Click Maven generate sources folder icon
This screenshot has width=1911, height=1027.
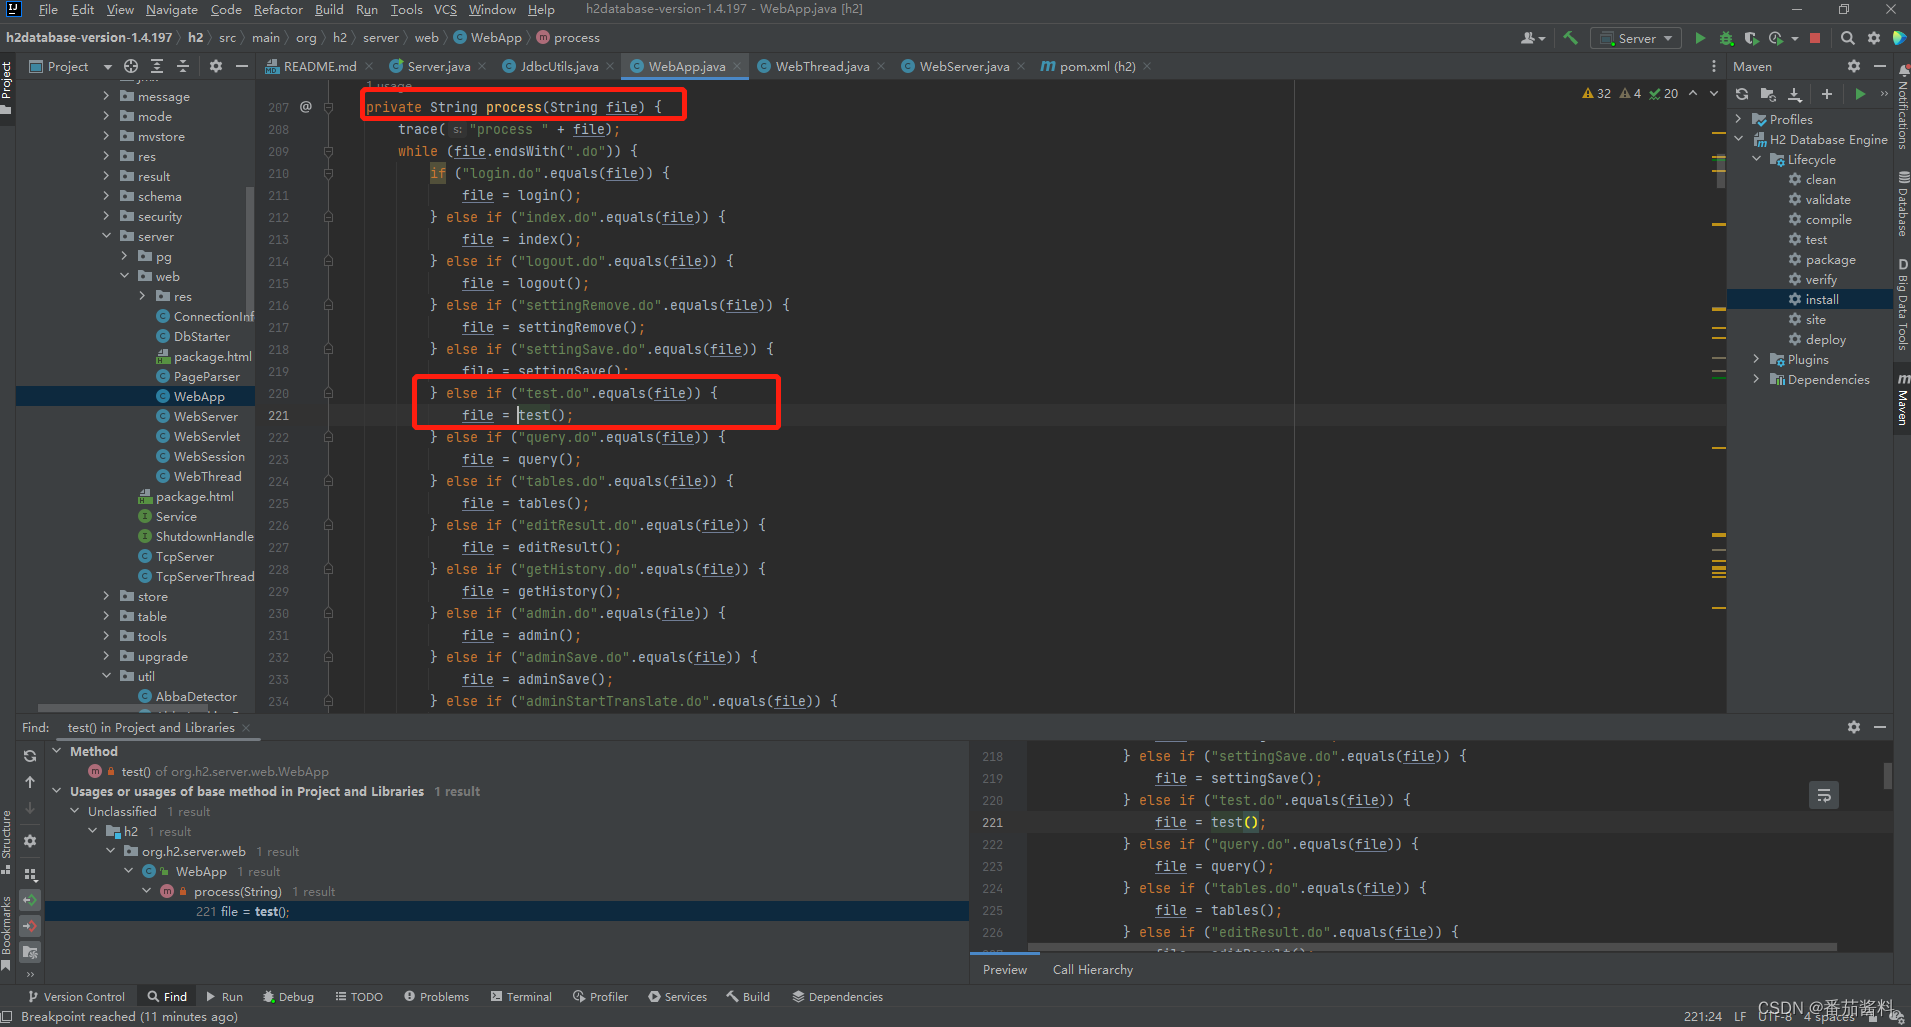pos(1768,94)
